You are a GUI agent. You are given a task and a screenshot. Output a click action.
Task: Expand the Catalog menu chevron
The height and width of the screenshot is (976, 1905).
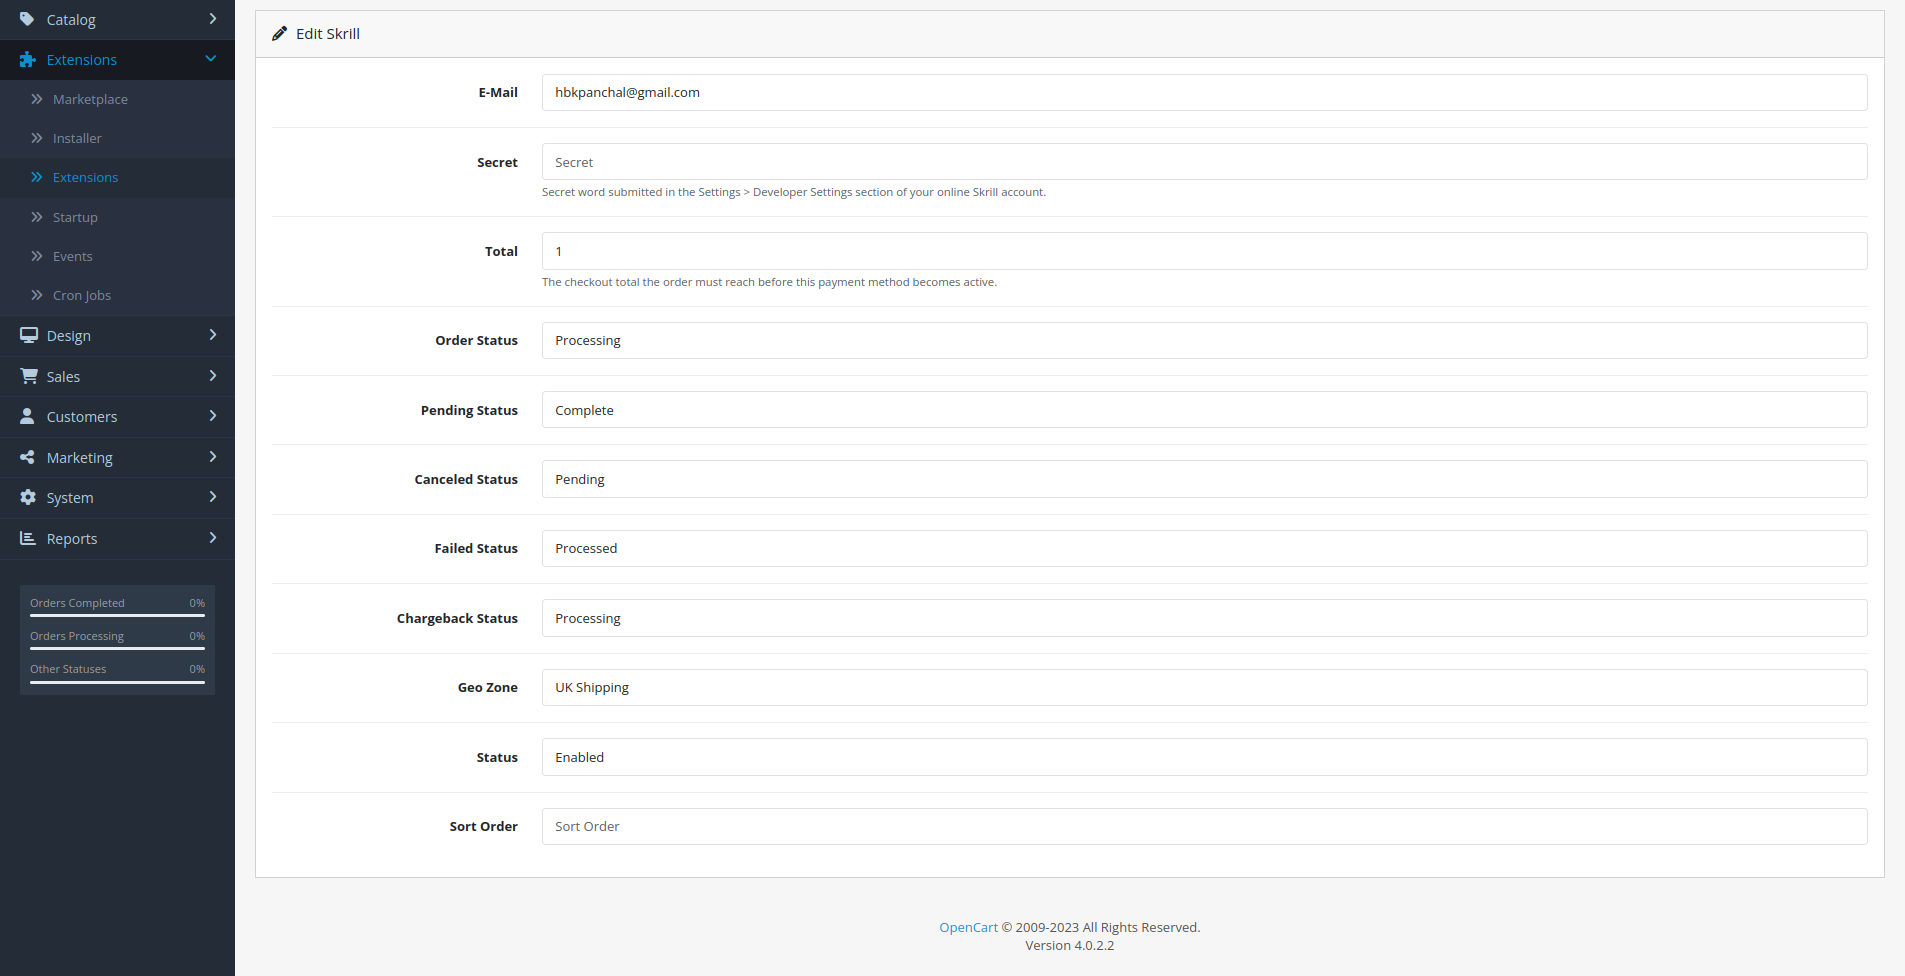tap(212, 19)
